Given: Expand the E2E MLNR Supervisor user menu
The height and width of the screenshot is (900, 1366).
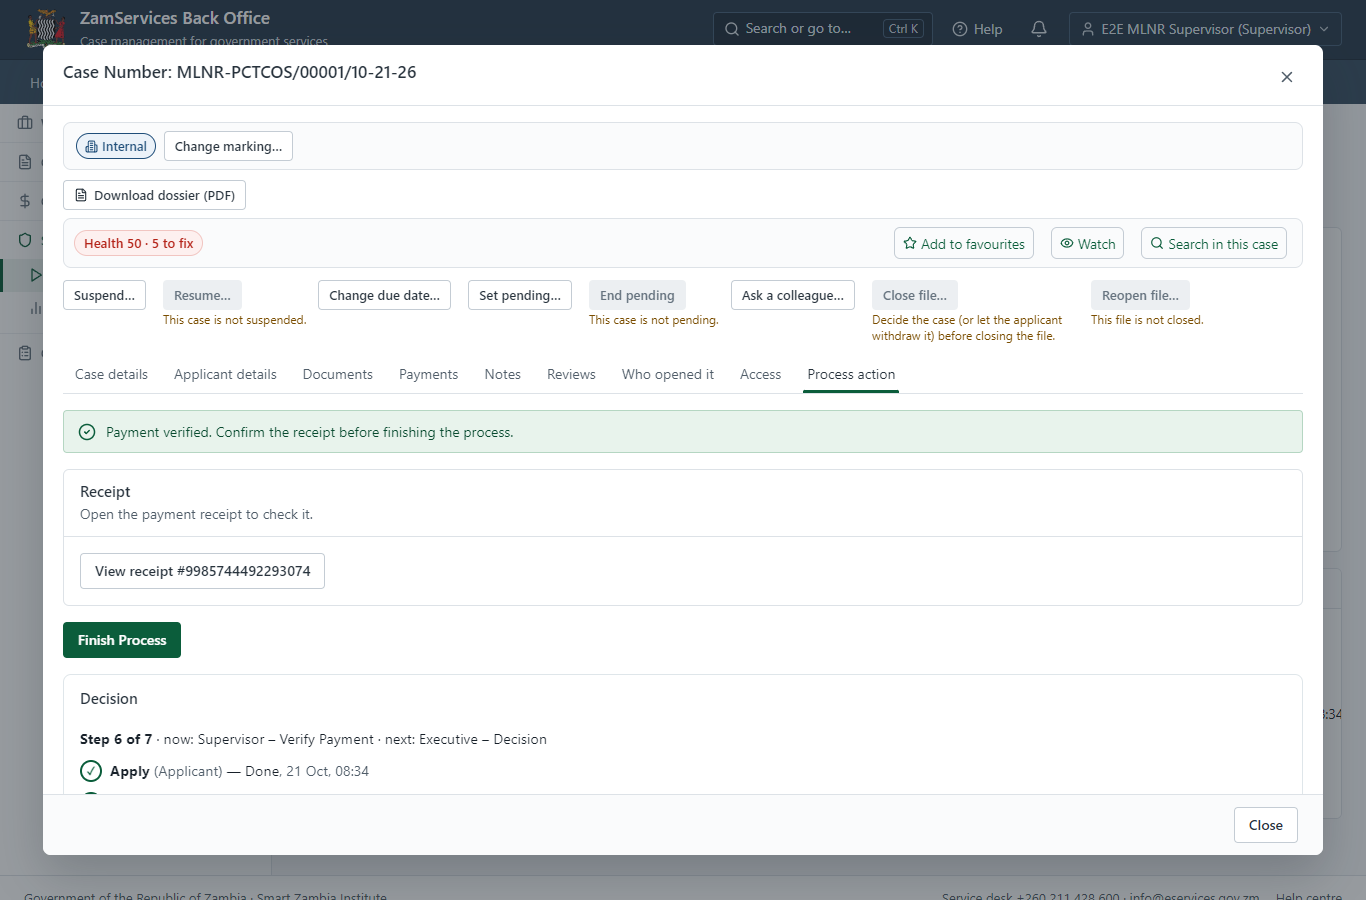Looking at the screenshot, I should click(1205, 29).
